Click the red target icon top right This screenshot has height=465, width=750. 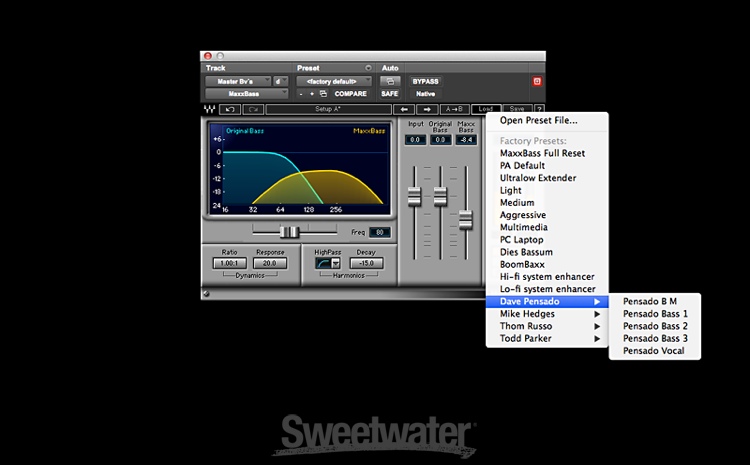click(536, 81)
